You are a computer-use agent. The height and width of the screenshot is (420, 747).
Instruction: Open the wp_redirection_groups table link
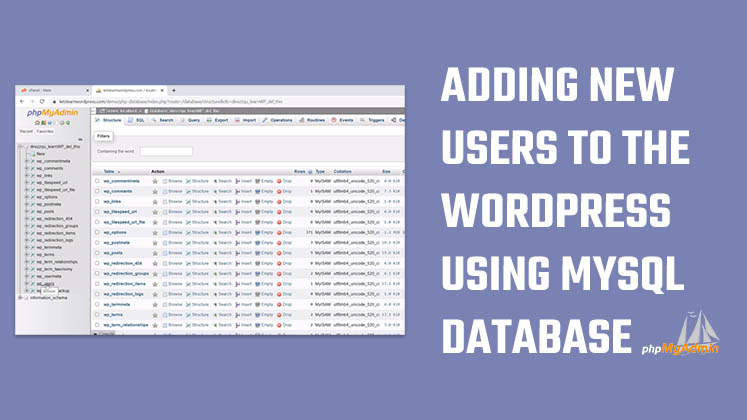coord(126,274)
